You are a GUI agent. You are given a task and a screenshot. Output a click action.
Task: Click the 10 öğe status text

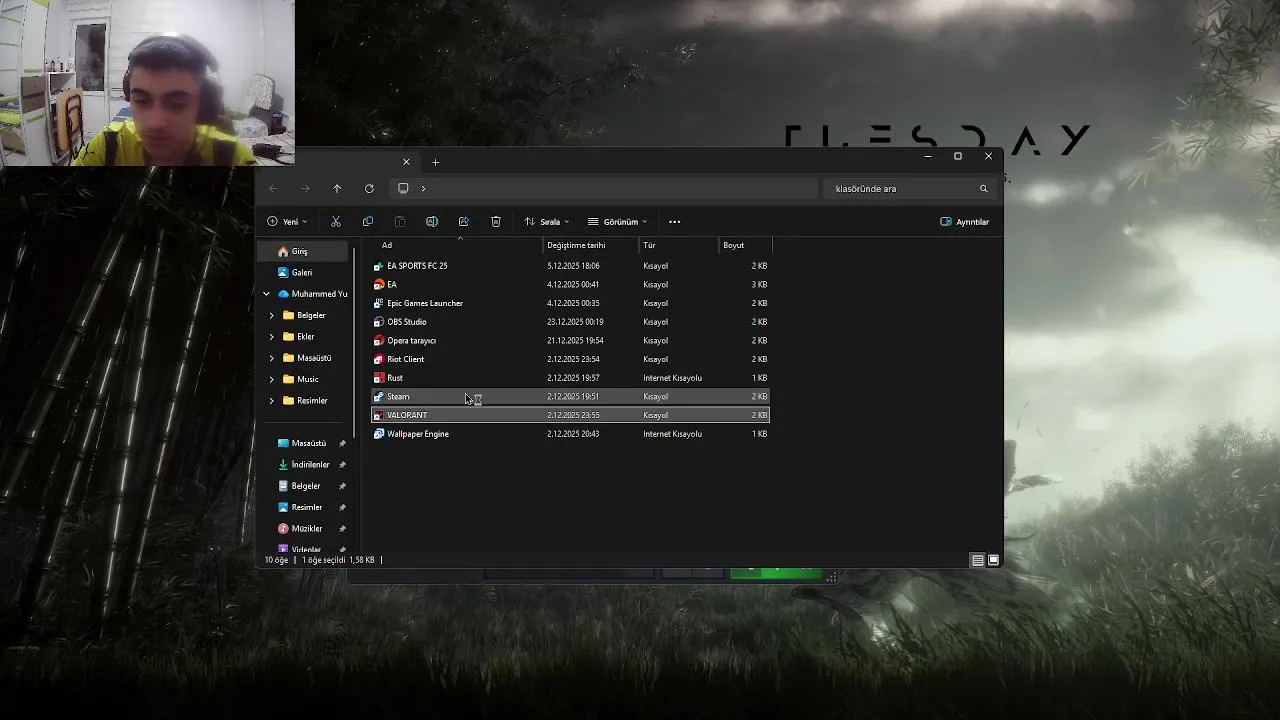pos(276,560)
